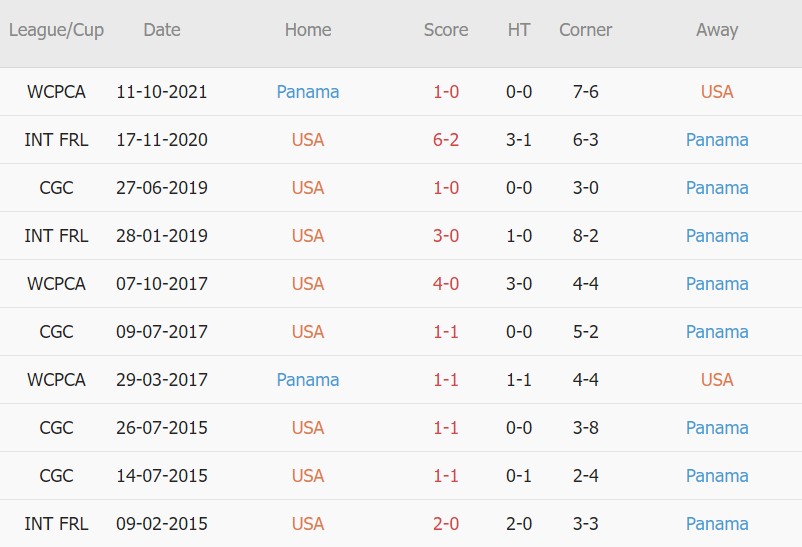Click the Date column header
The width and height of the screenshot is (802, 547).
point(162,30)
